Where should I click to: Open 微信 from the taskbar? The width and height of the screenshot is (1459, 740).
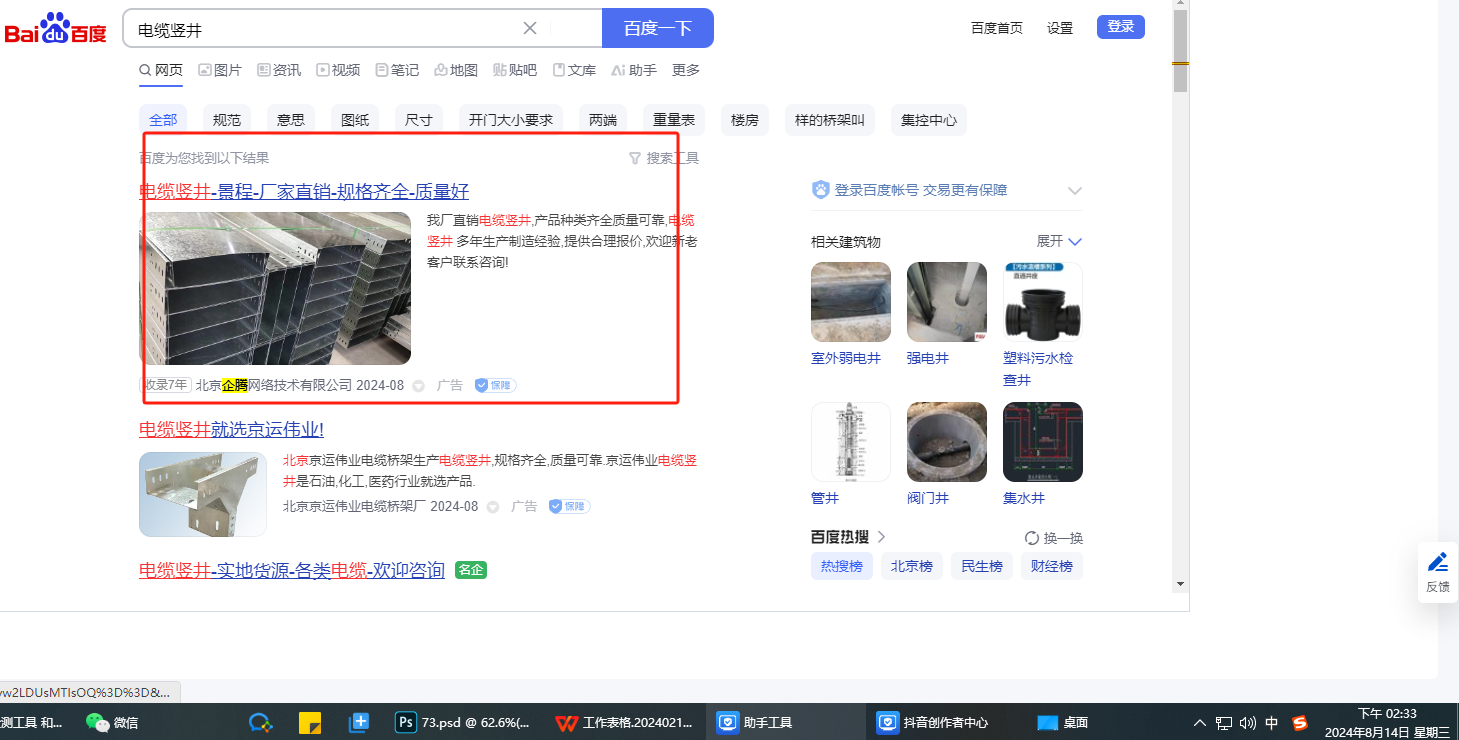(x=112, y=722)
